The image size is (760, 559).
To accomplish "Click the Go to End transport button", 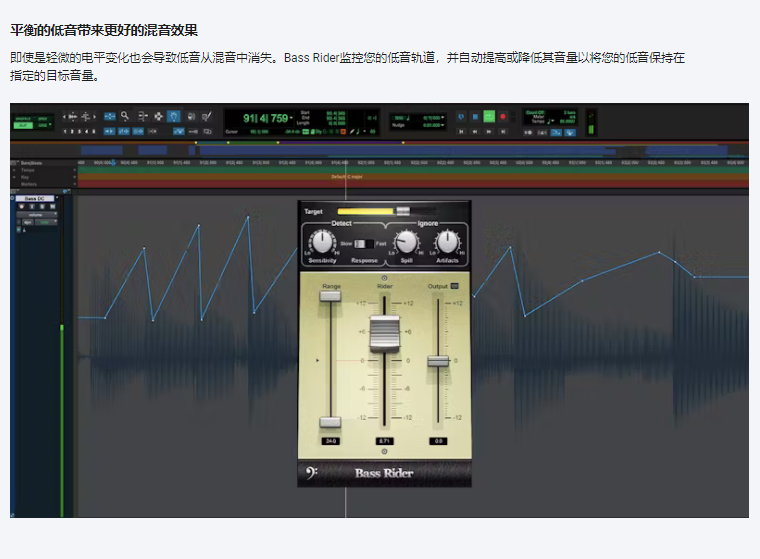I will pos(503,132).
